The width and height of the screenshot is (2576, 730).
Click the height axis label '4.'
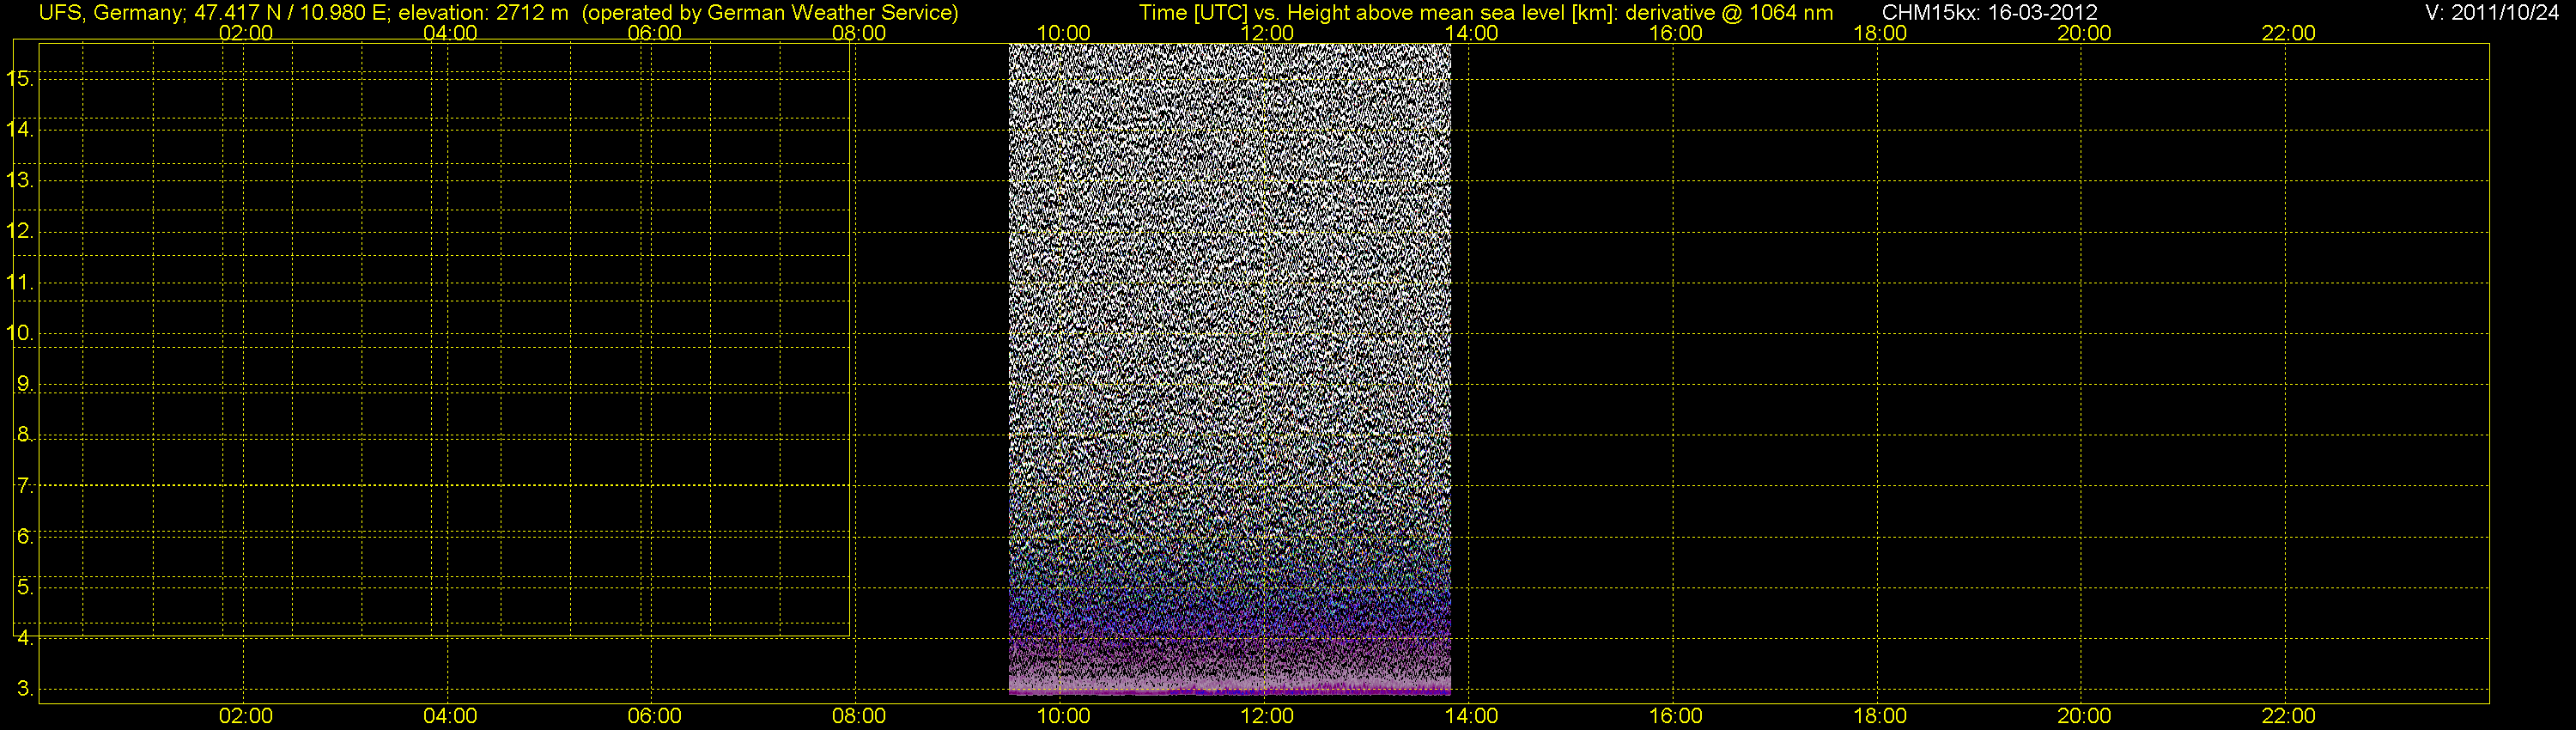pyautogui.click(x=24, y=638)
